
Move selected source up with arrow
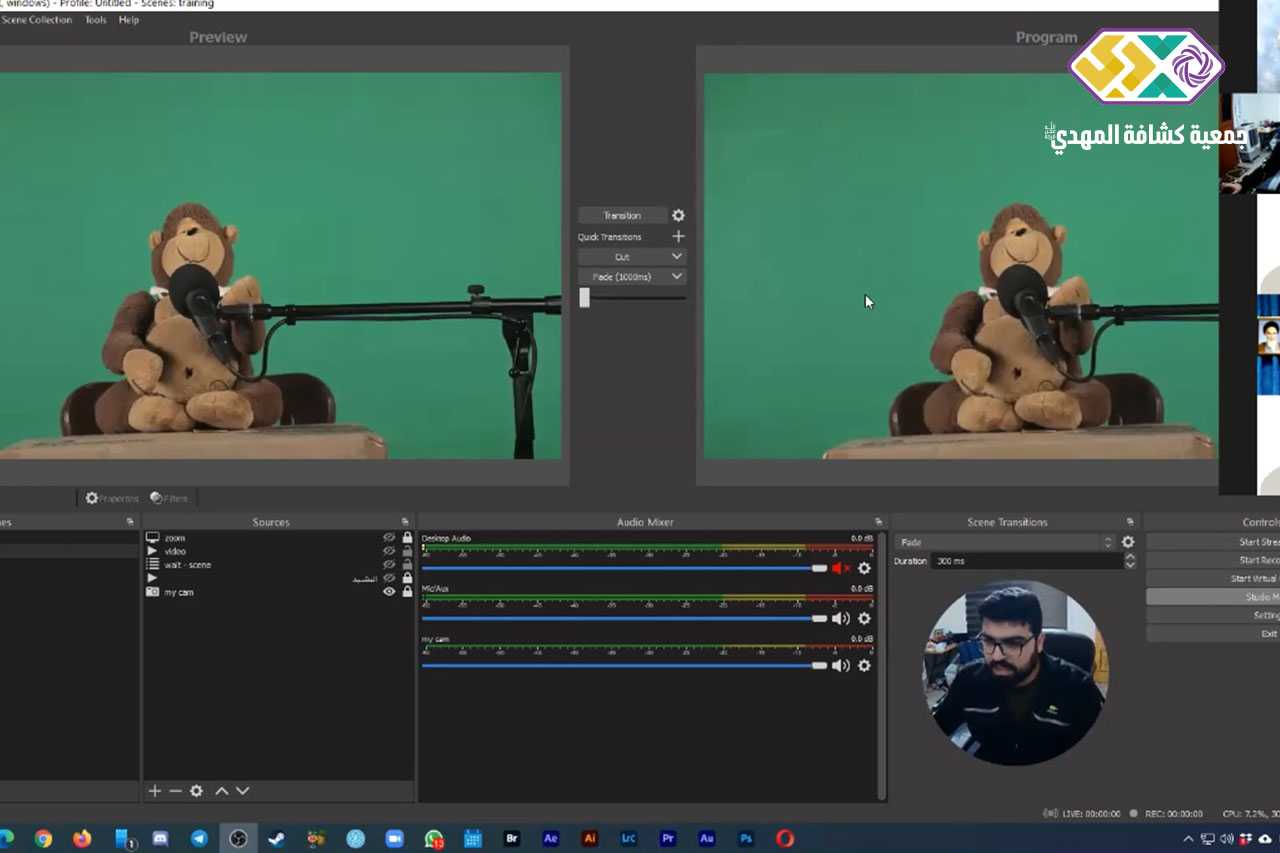click(x=222, y=791)
